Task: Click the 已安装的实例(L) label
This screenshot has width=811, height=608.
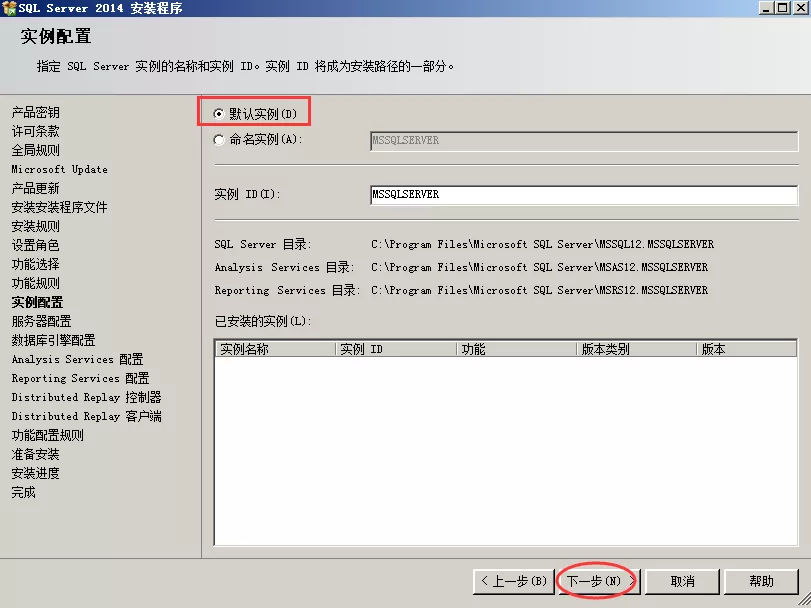Action: pyautogui.click(x=263, y=322)
